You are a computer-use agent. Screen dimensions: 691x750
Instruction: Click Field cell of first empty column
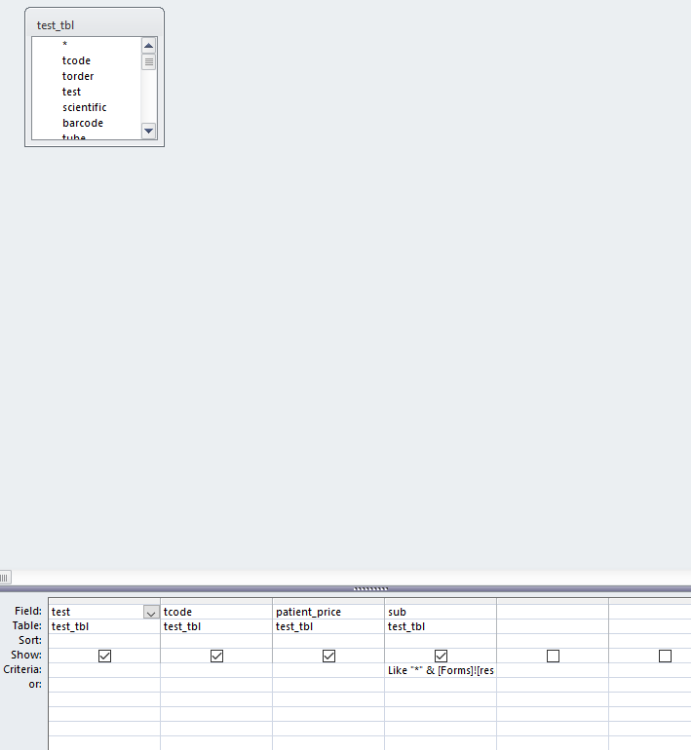pyautogui.click(x=553, y=612)
